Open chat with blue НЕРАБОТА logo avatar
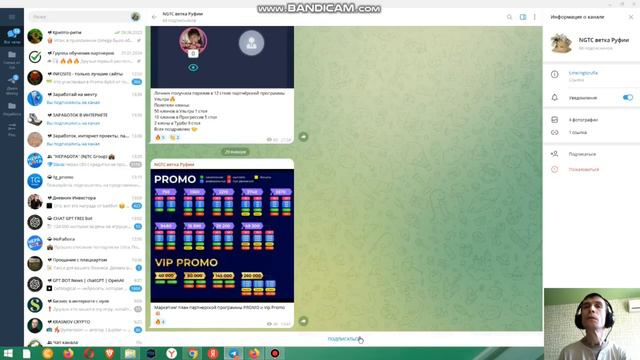The width and height of the screenshot is (640, 360). [84, 243]
